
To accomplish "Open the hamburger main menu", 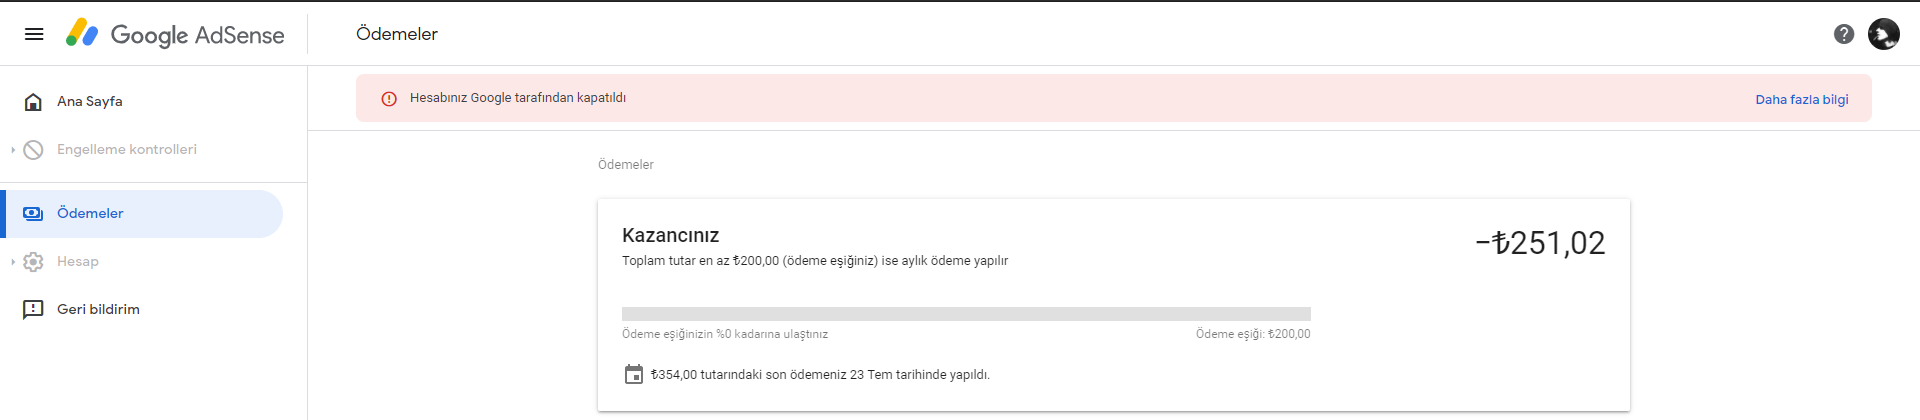I will coord(34,34).
